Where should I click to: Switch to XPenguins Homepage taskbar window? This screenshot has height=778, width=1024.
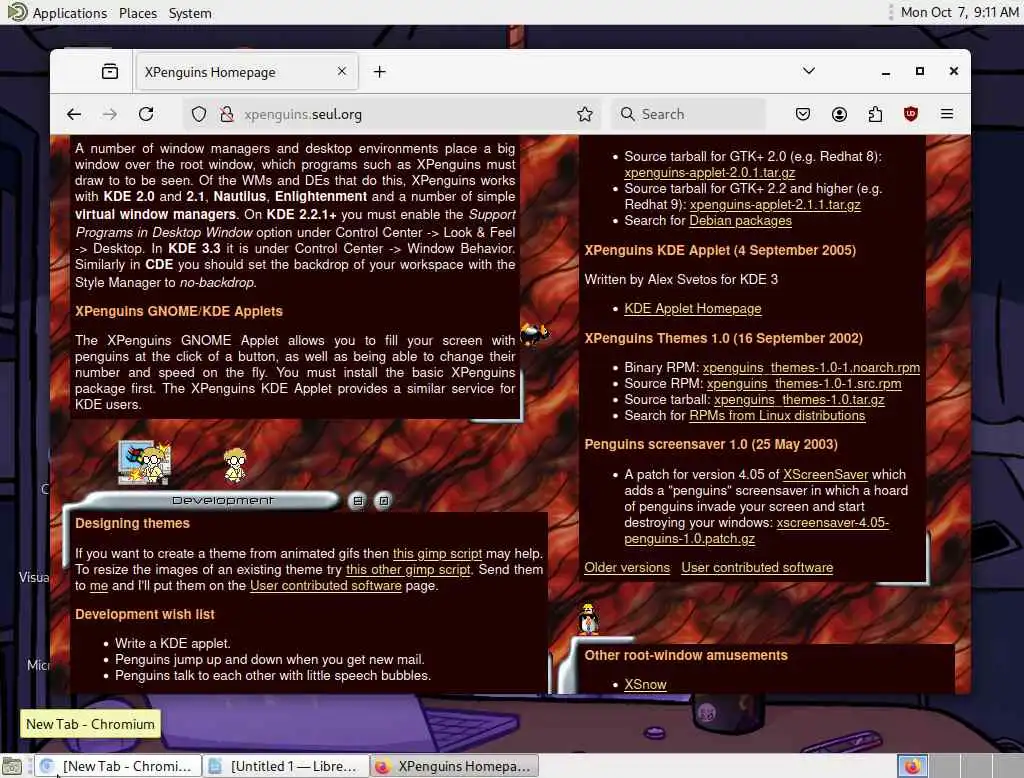coord(455,766)
